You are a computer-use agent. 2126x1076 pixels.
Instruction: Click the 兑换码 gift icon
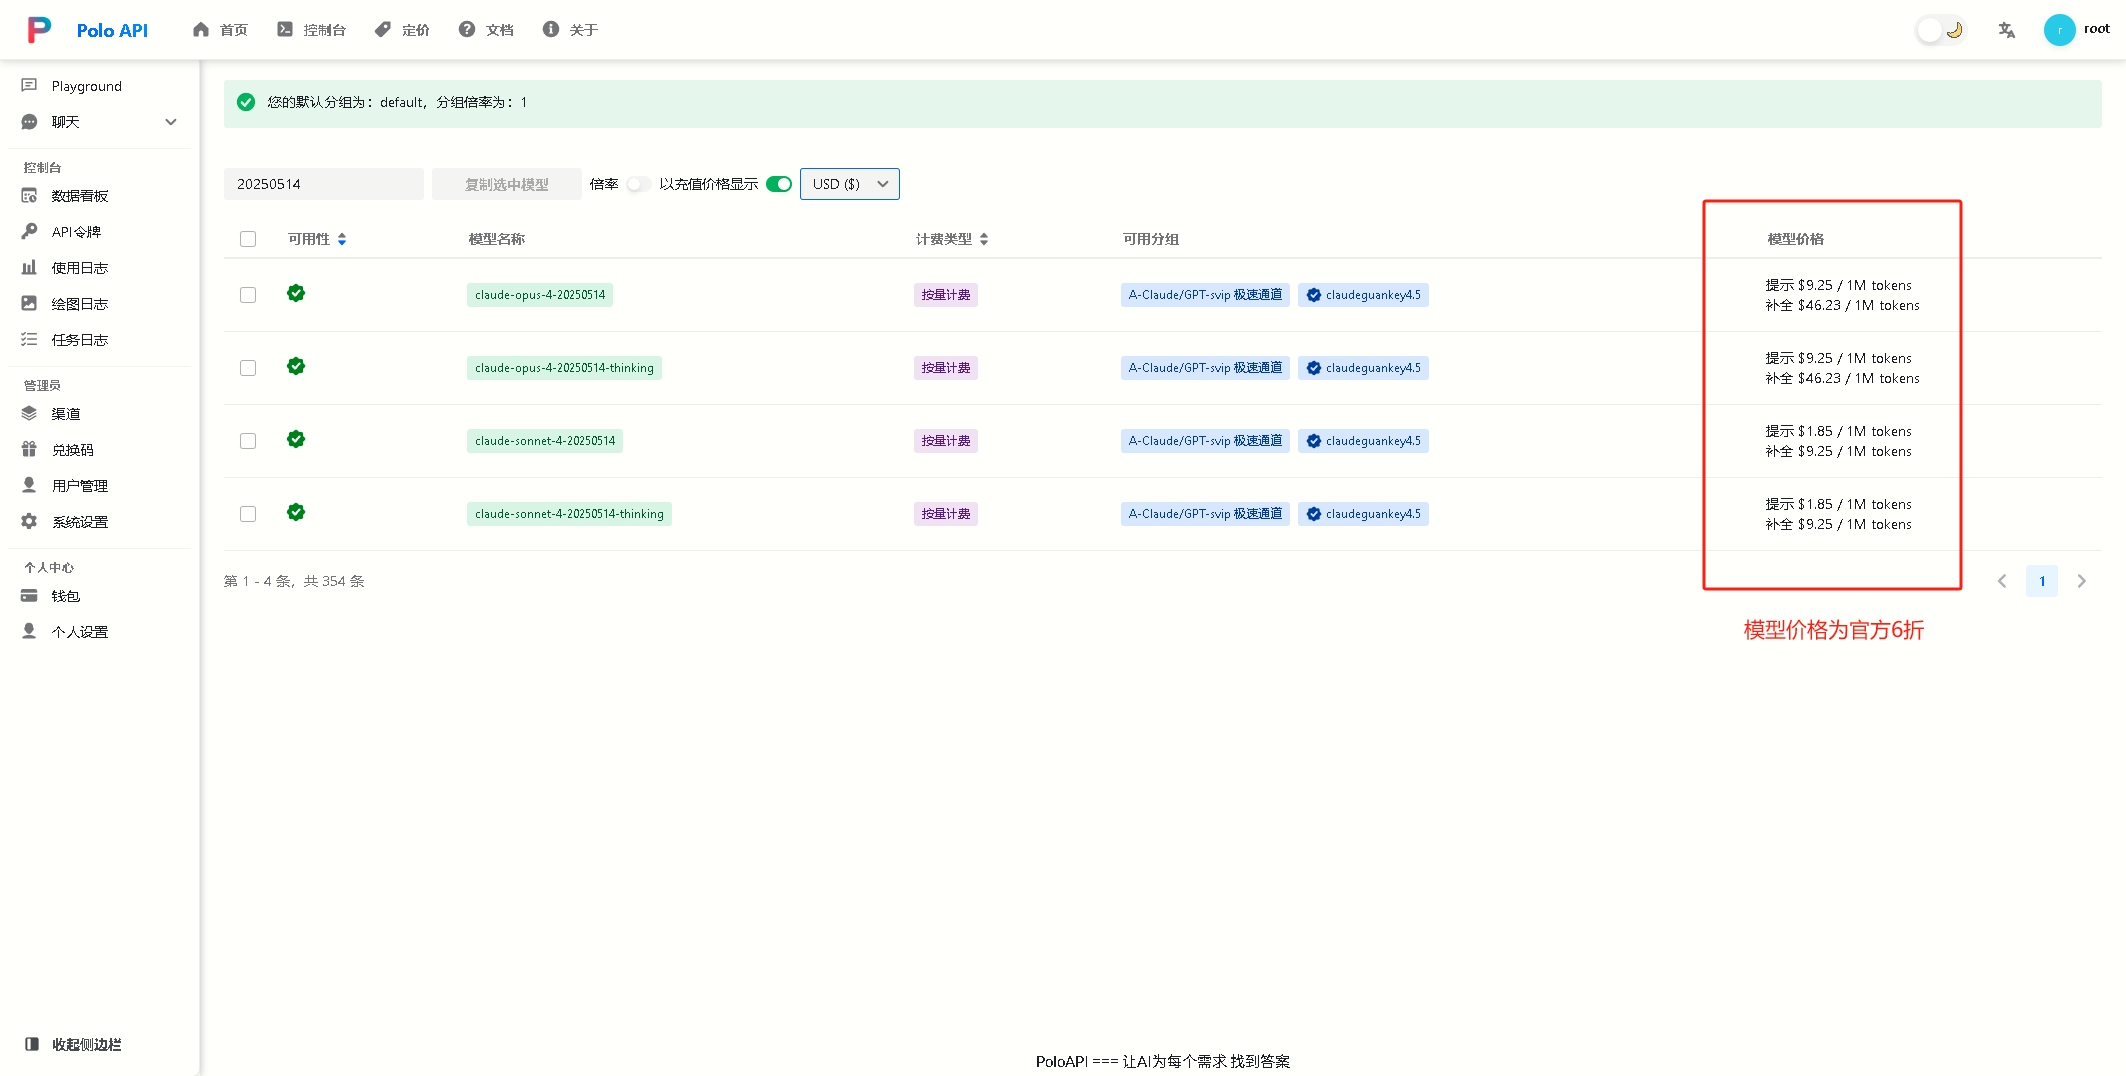[29, 449]
